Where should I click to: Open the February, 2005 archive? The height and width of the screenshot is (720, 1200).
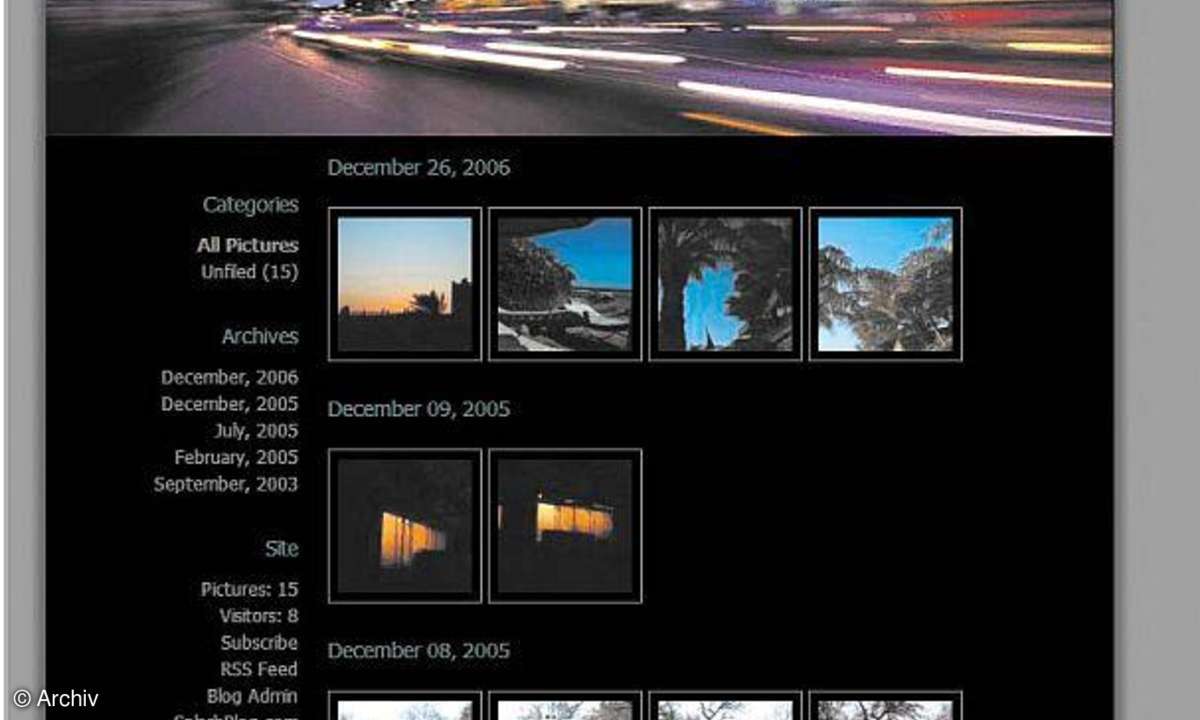point(236,457)
